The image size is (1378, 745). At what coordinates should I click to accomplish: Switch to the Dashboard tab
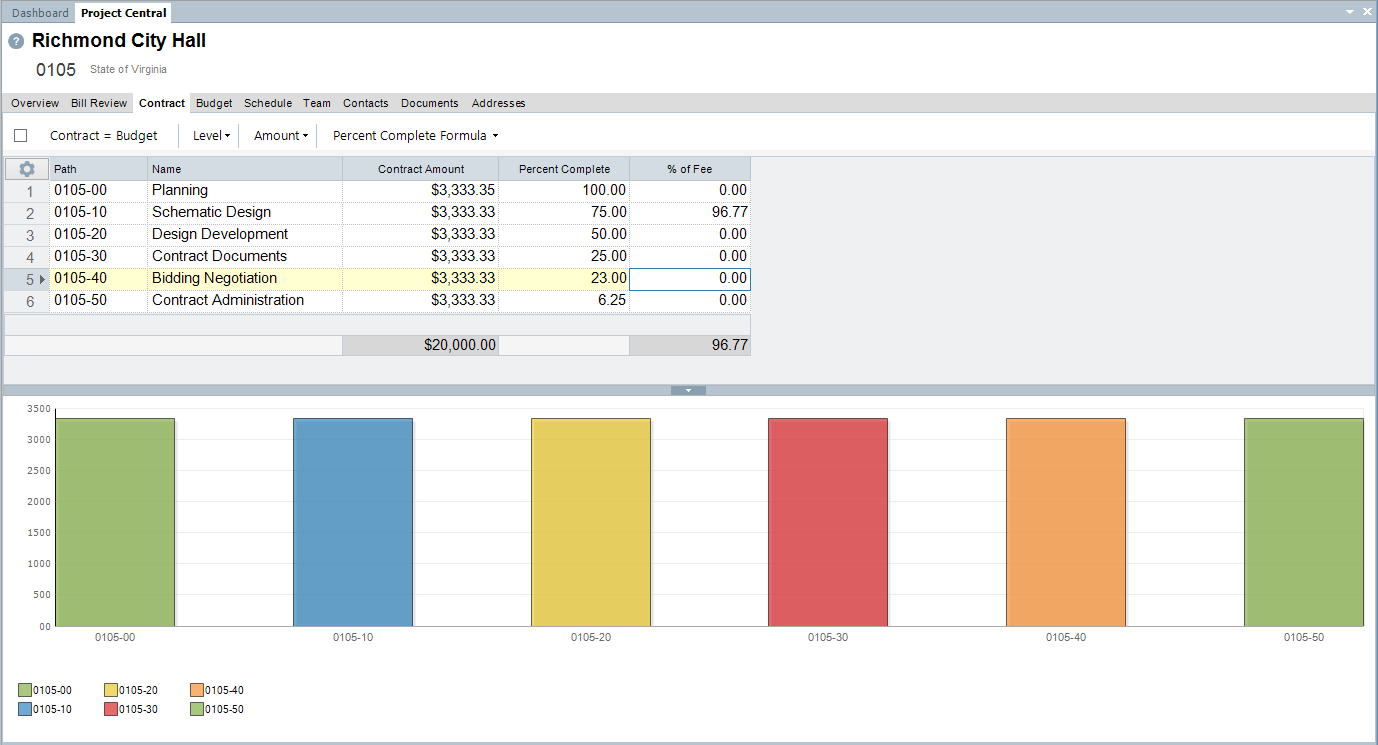pos(40,13)
